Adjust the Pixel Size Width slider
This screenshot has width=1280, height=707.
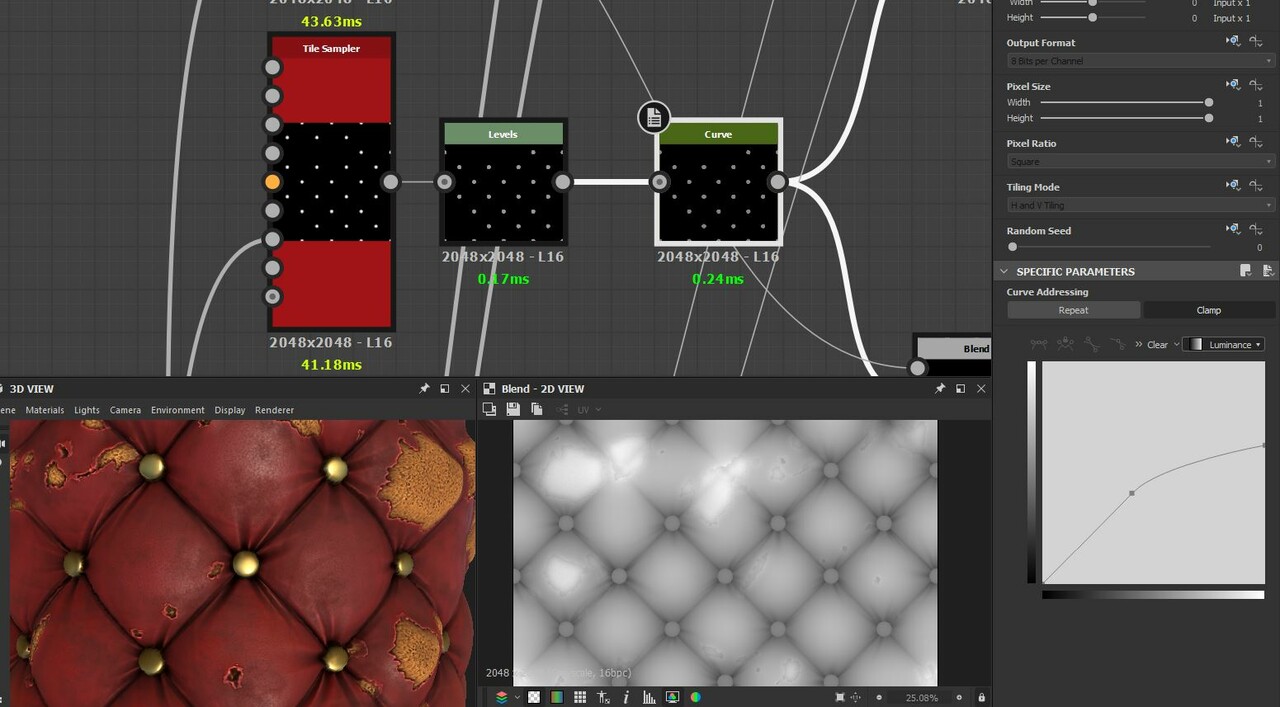pos(1125,102)
